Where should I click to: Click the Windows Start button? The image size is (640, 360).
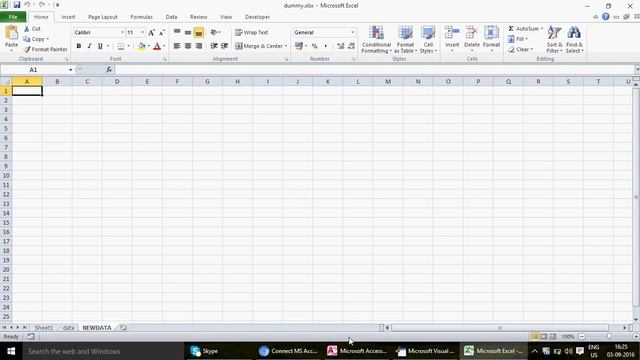[x=11, y=351]
